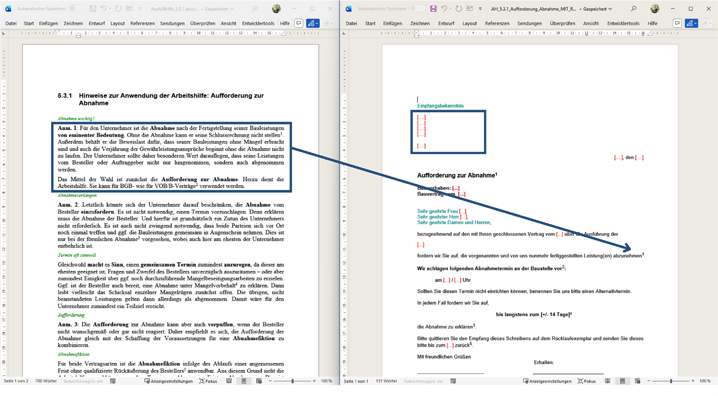This screenshot has width=718, height=396.
Task: Open the Gespeichert file dropdown in the left window
Action: [218, 9]
